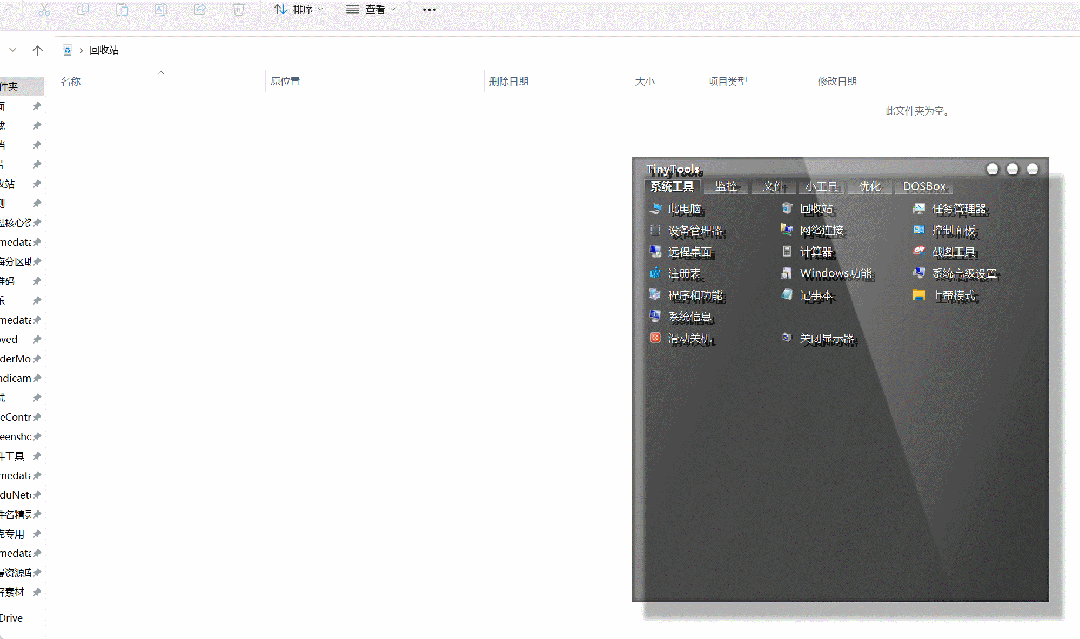This screenshot has height=639, width=1080.
Task: Open 网络连接 in TinyTools
Action: click(x=813, y=230)
